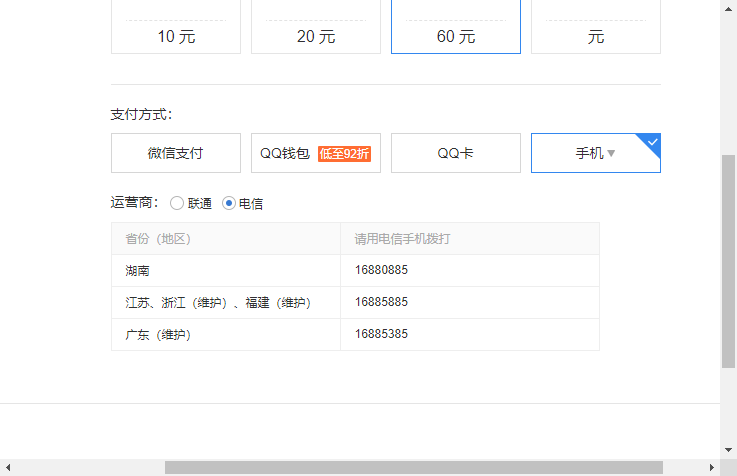Click the horizontal scrollbar right arrow
The height and width of the screenshot is (476, 737).
pyautogui.click(x=712, y=468)
